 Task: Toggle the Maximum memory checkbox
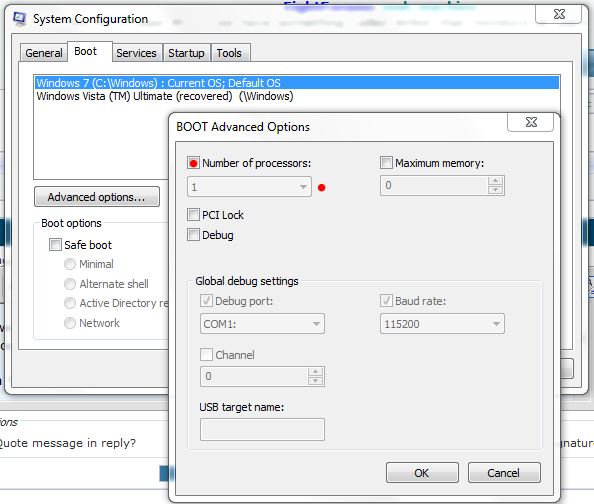(x=386, y=163)
